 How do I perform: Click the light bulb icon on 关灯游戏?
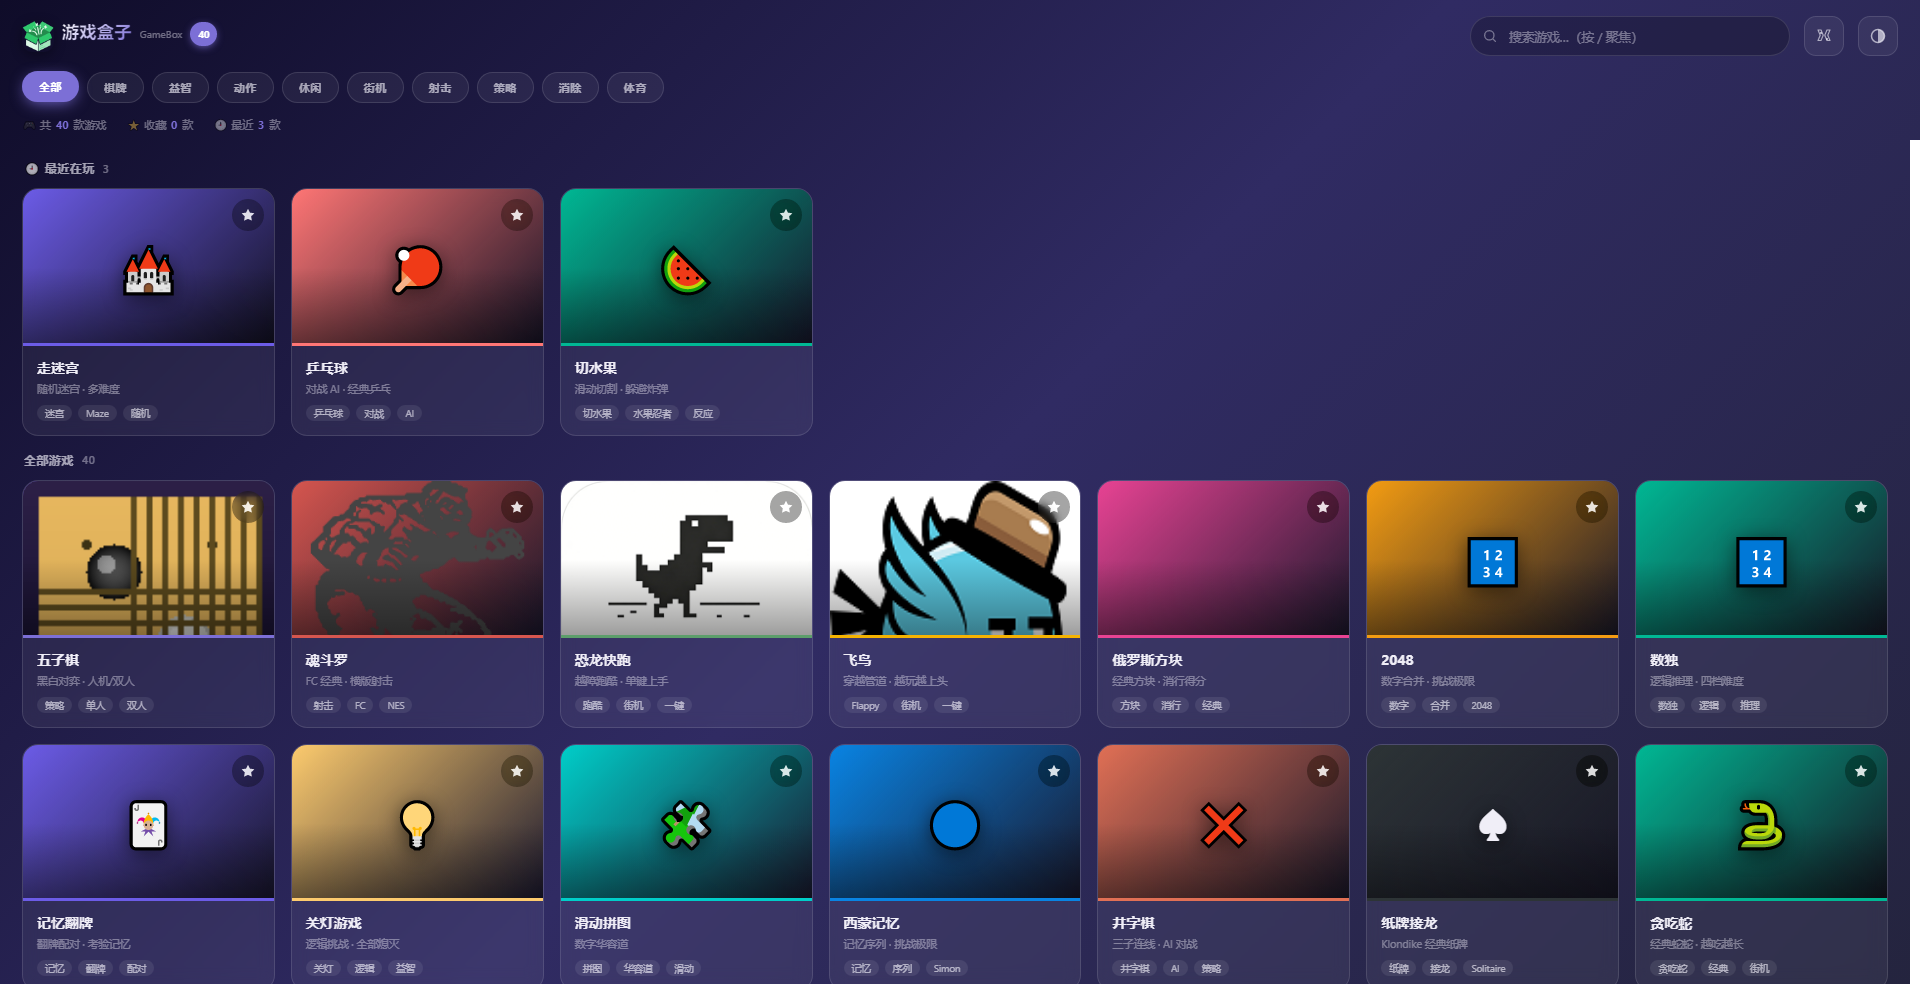click(x=417, y=825)
